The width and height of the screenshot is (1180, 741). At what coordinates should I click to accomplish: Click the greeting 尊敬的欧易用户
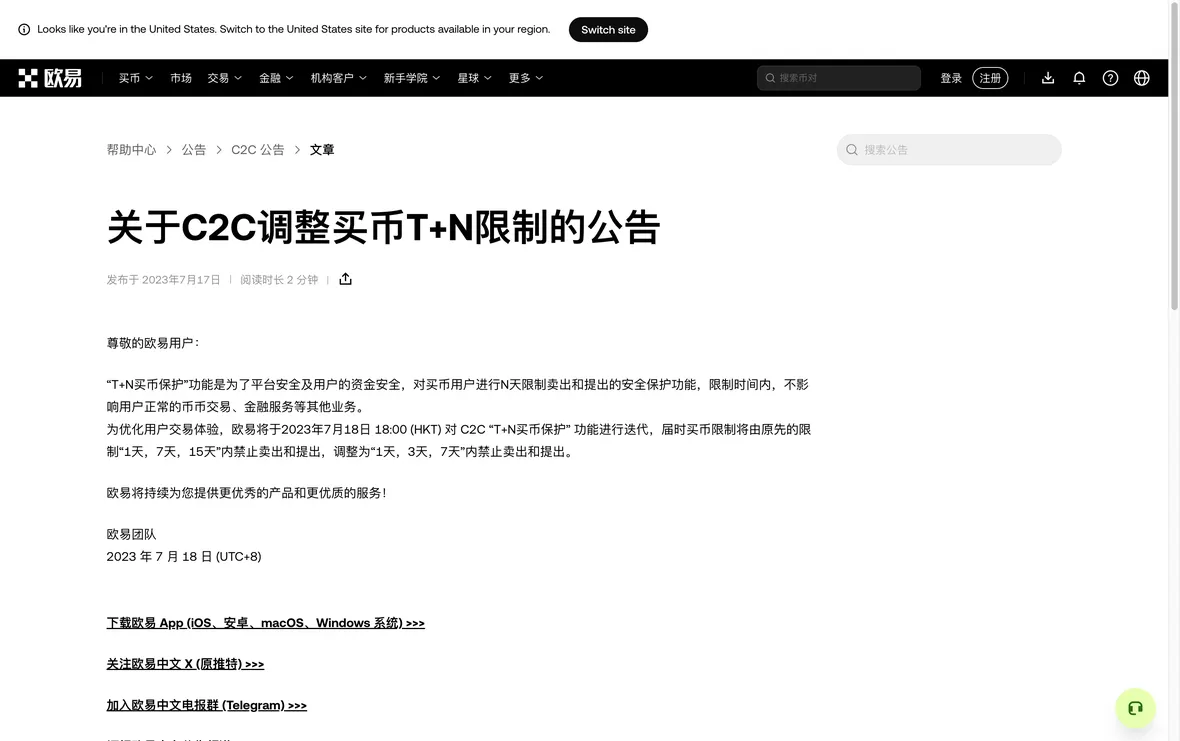coord(153,343)
